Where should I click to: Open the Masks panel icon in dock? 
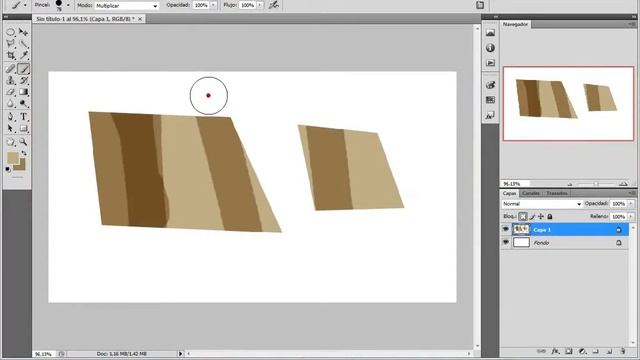click(491, 100)
